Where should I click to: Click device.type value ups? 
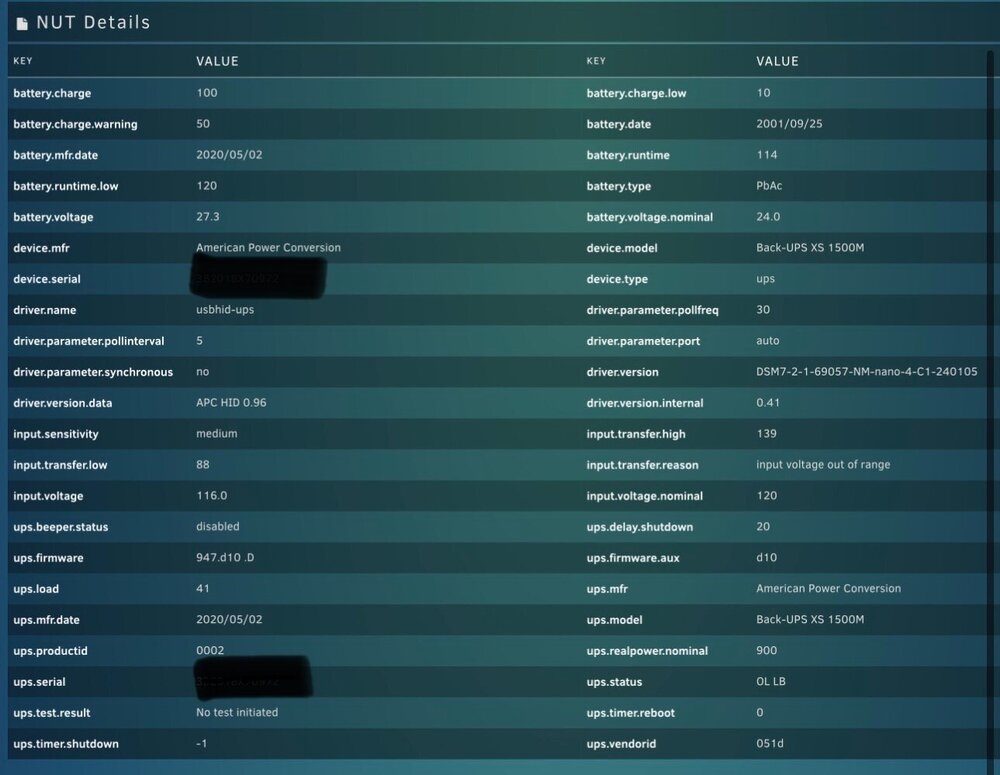pyautogui.click(x=765, y=279)
